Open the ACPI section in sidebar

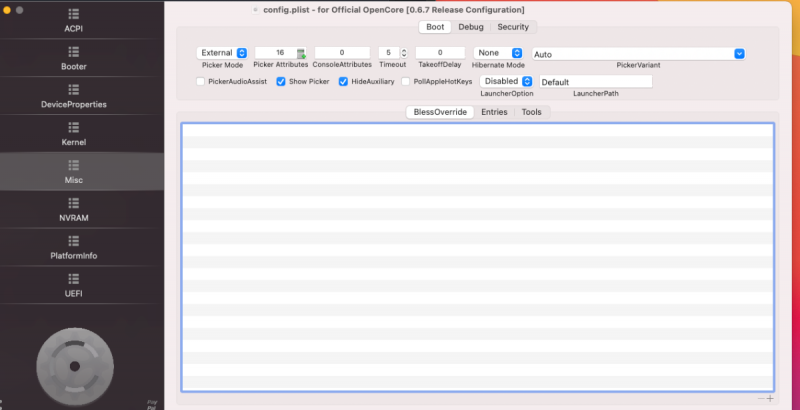click(x=73, y=20)
